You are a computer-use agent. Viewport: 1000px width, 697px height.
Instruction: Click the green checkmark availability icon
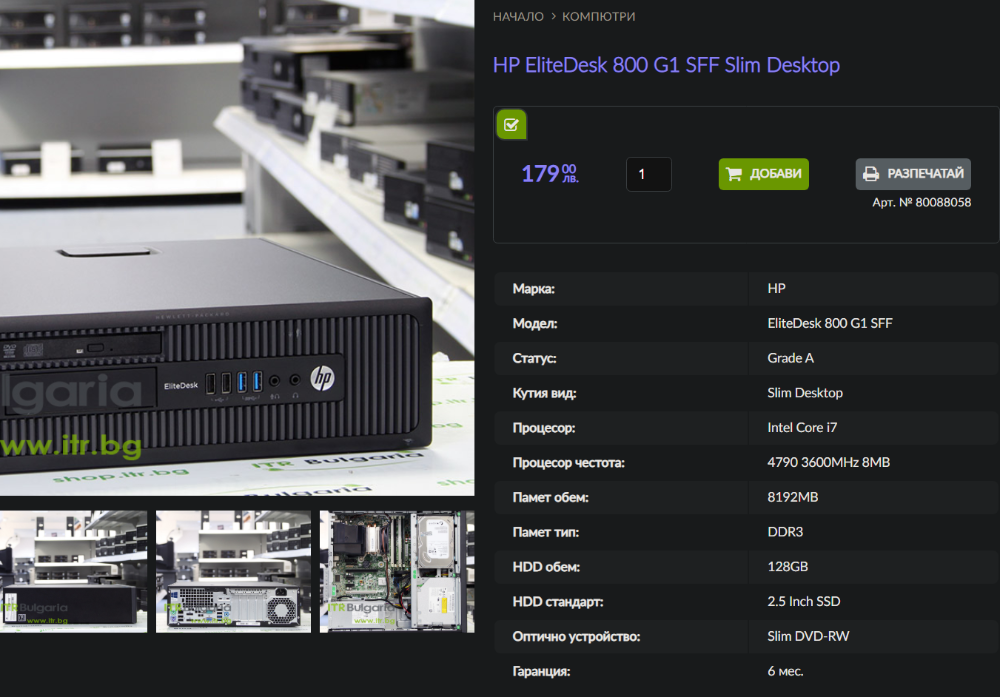pos(511,124)
